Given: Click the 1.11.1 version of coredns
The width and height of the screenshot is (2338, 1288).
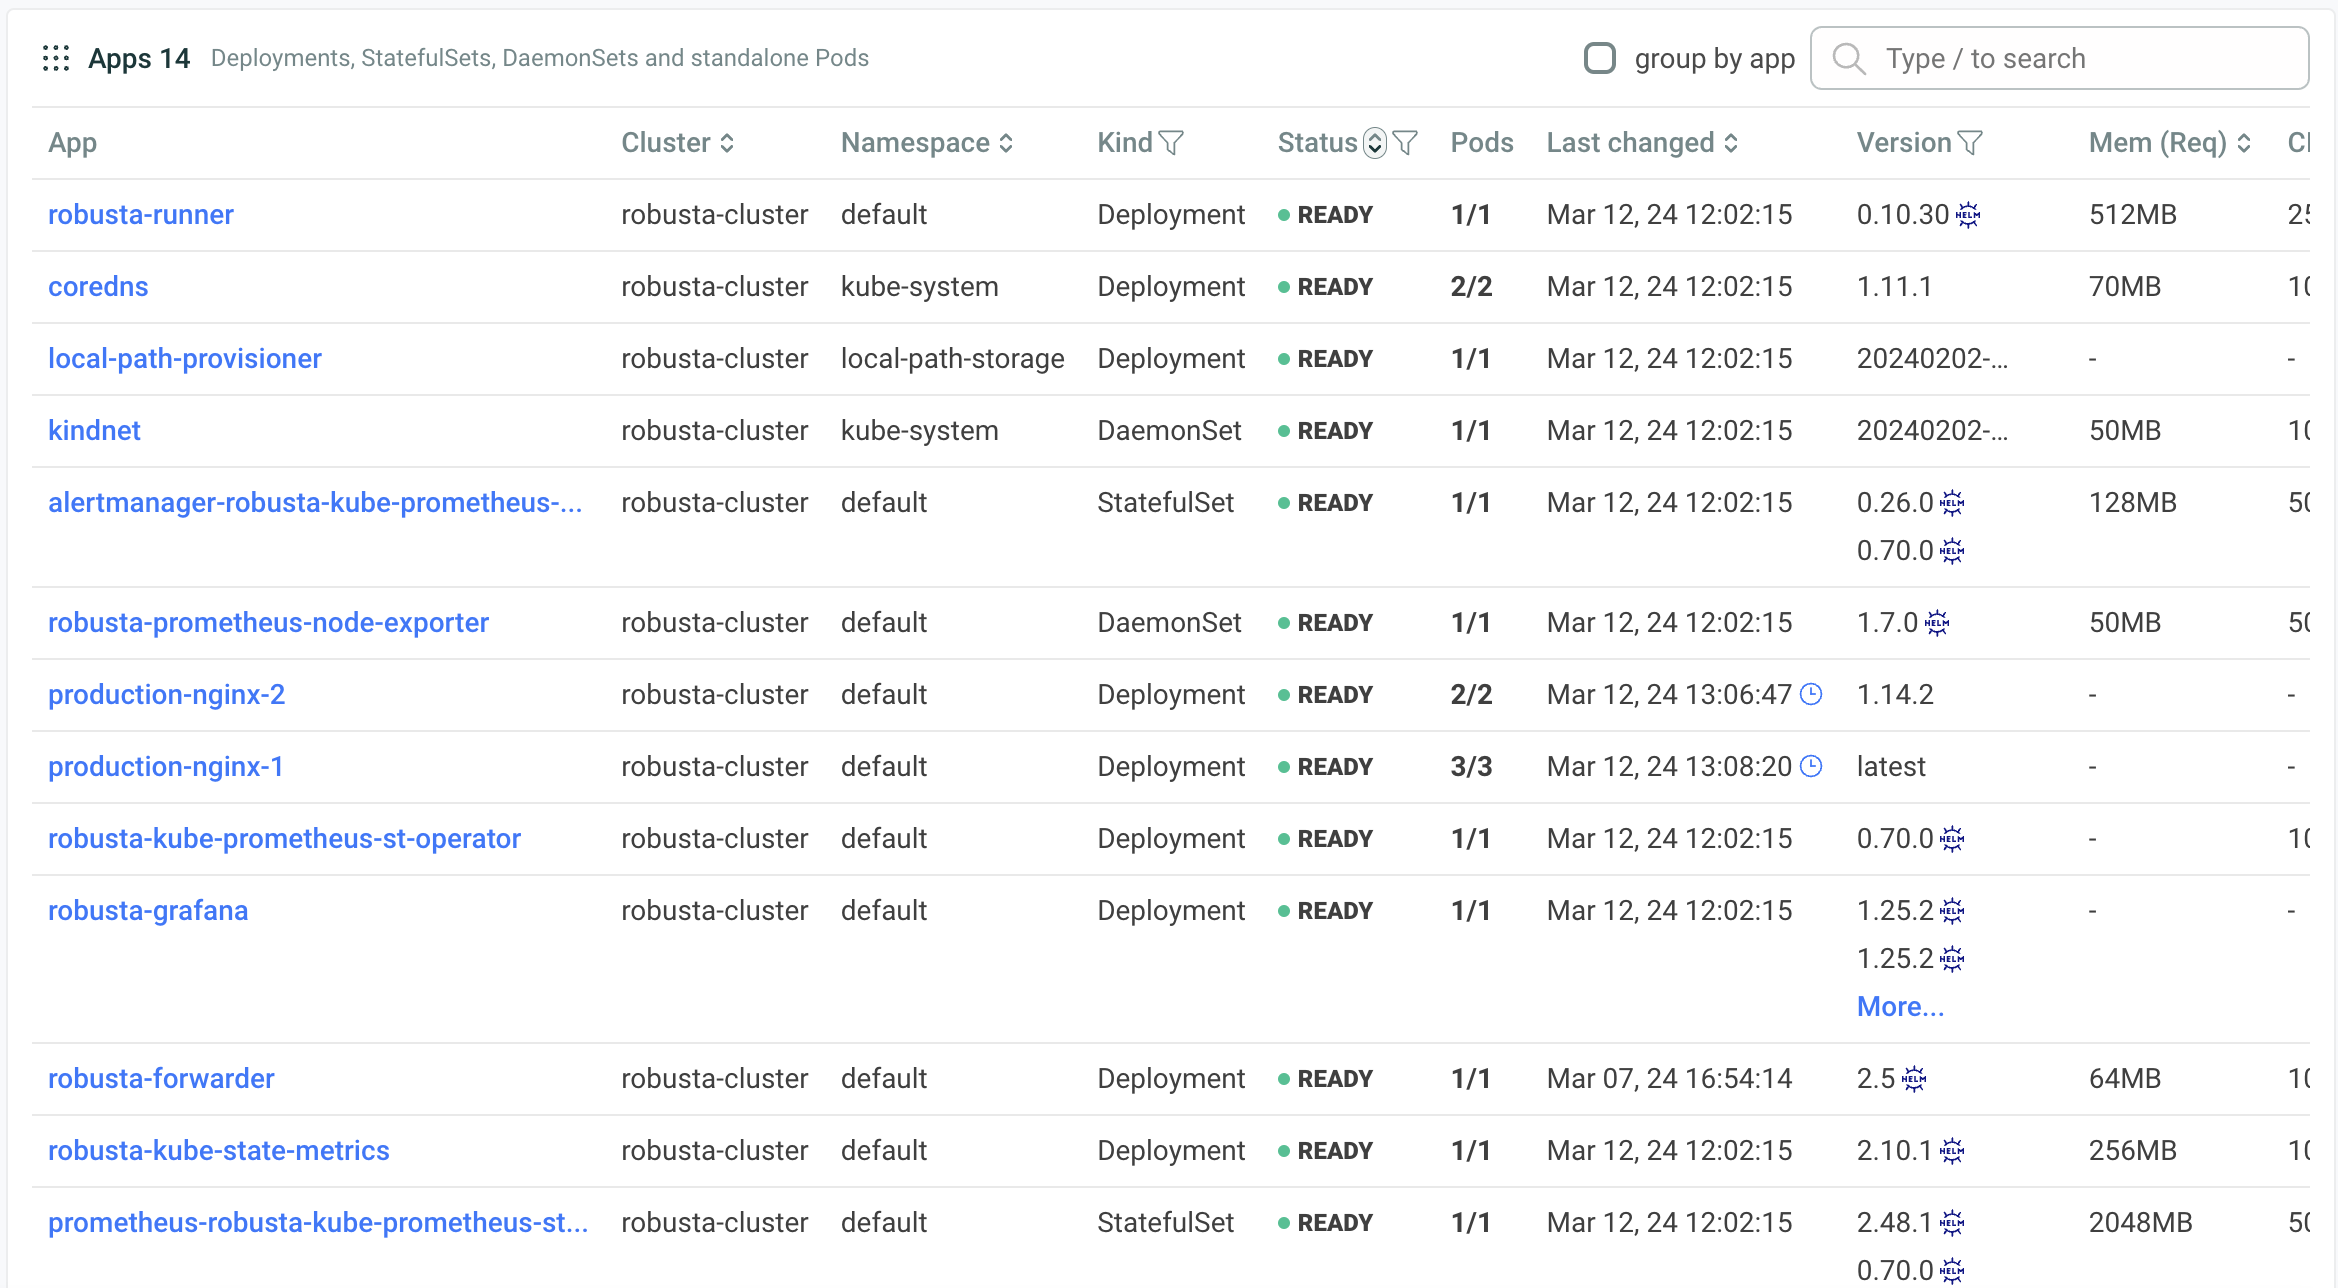Looking at the screenshot, I should [x=1894, y=287].
